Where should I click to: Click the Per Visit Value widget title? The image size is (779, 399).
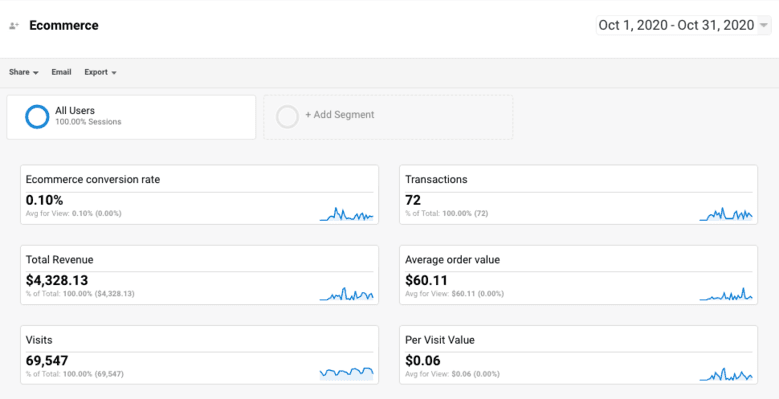click(x=440, y=340)
